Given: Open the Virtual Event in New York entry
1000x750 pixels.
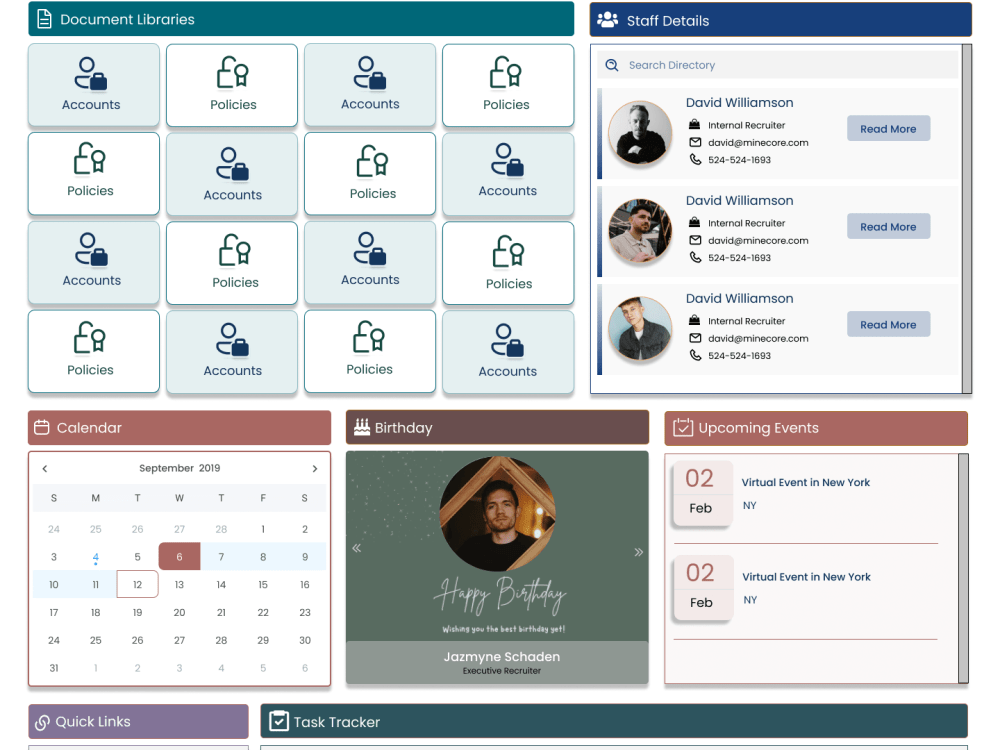Looking at the screenshot, I should pyautogui.click(x=806, y=482).
